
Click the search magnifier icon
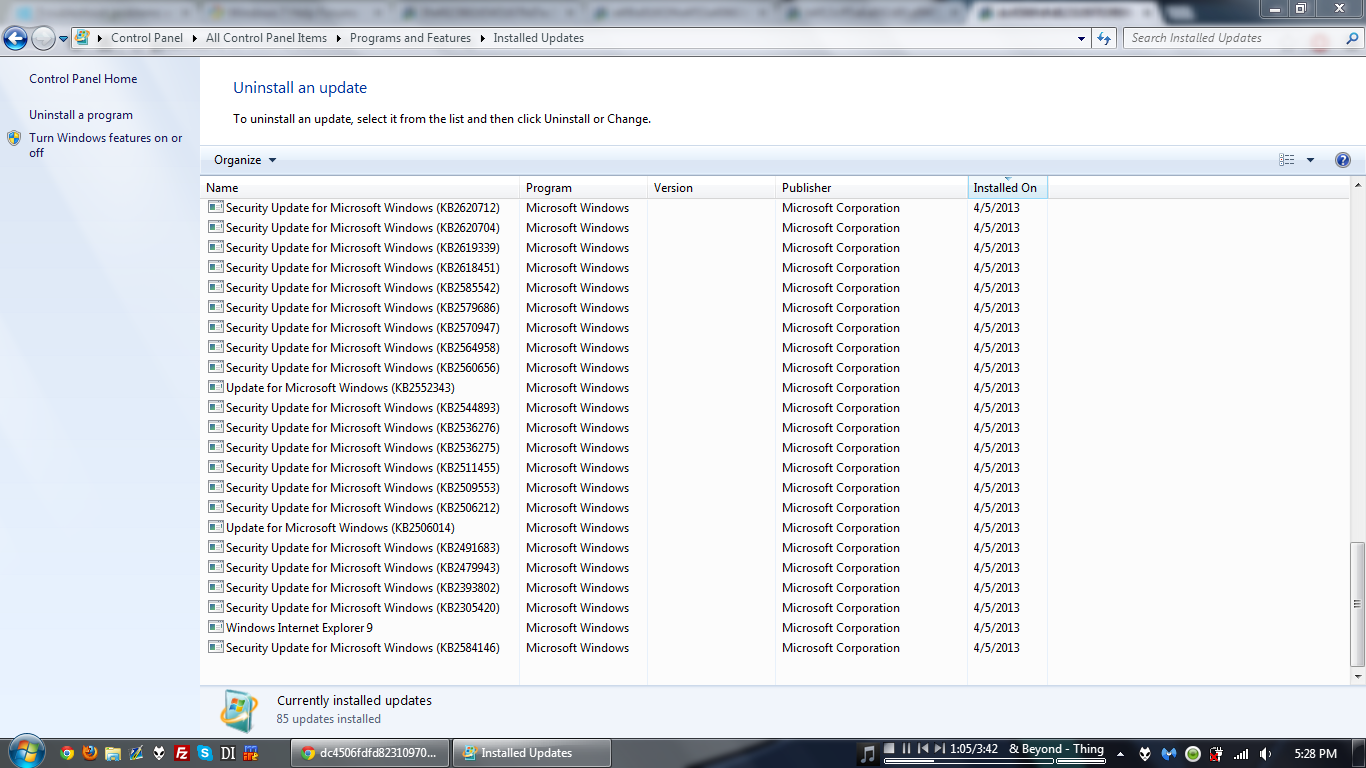coord(1350,39)
